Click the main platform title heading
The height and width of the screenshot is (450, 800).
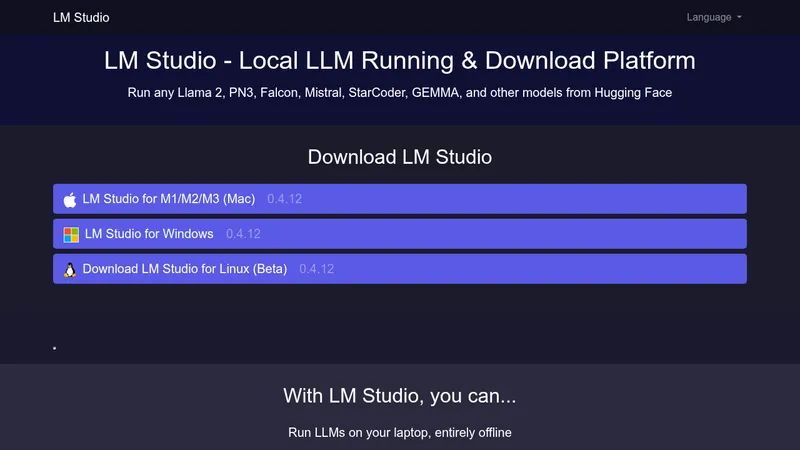pos(399,61)
